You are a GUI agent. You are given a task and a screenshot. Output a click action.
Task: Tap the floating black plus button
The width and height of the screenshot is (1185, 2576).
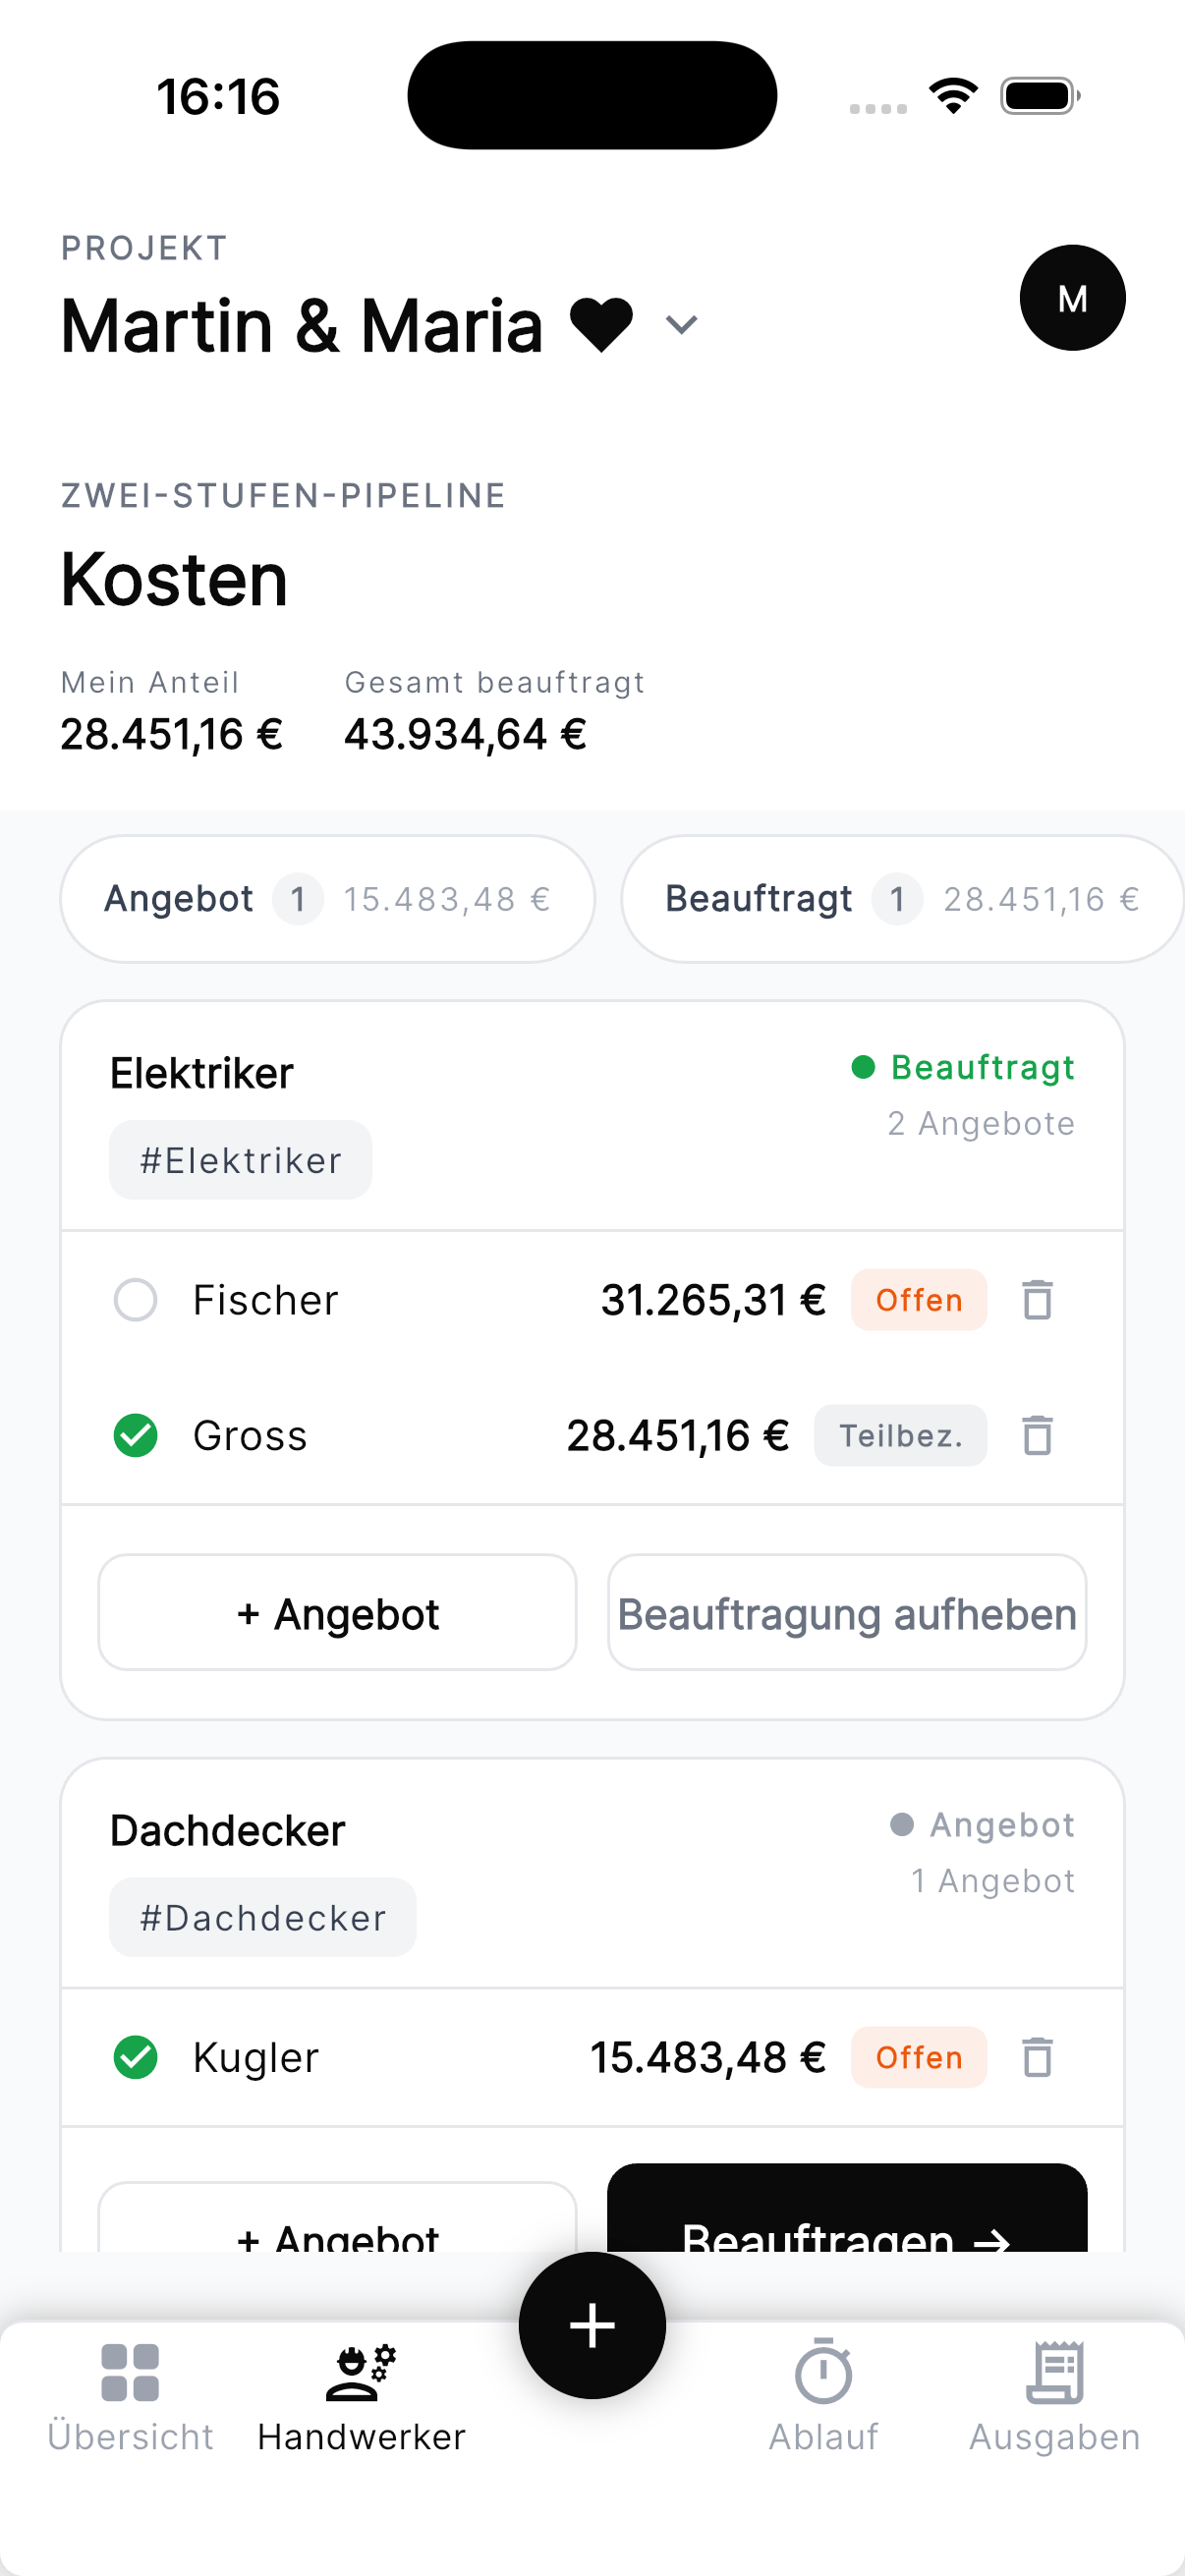592,2324
